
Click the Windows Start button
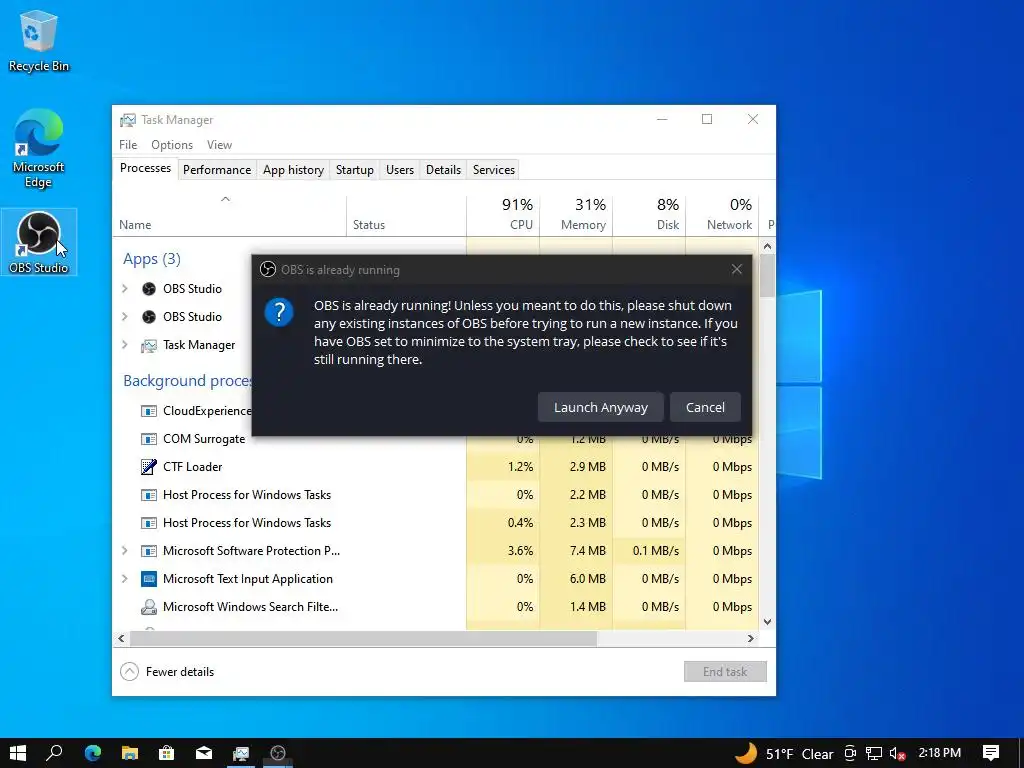pos(18,753)
